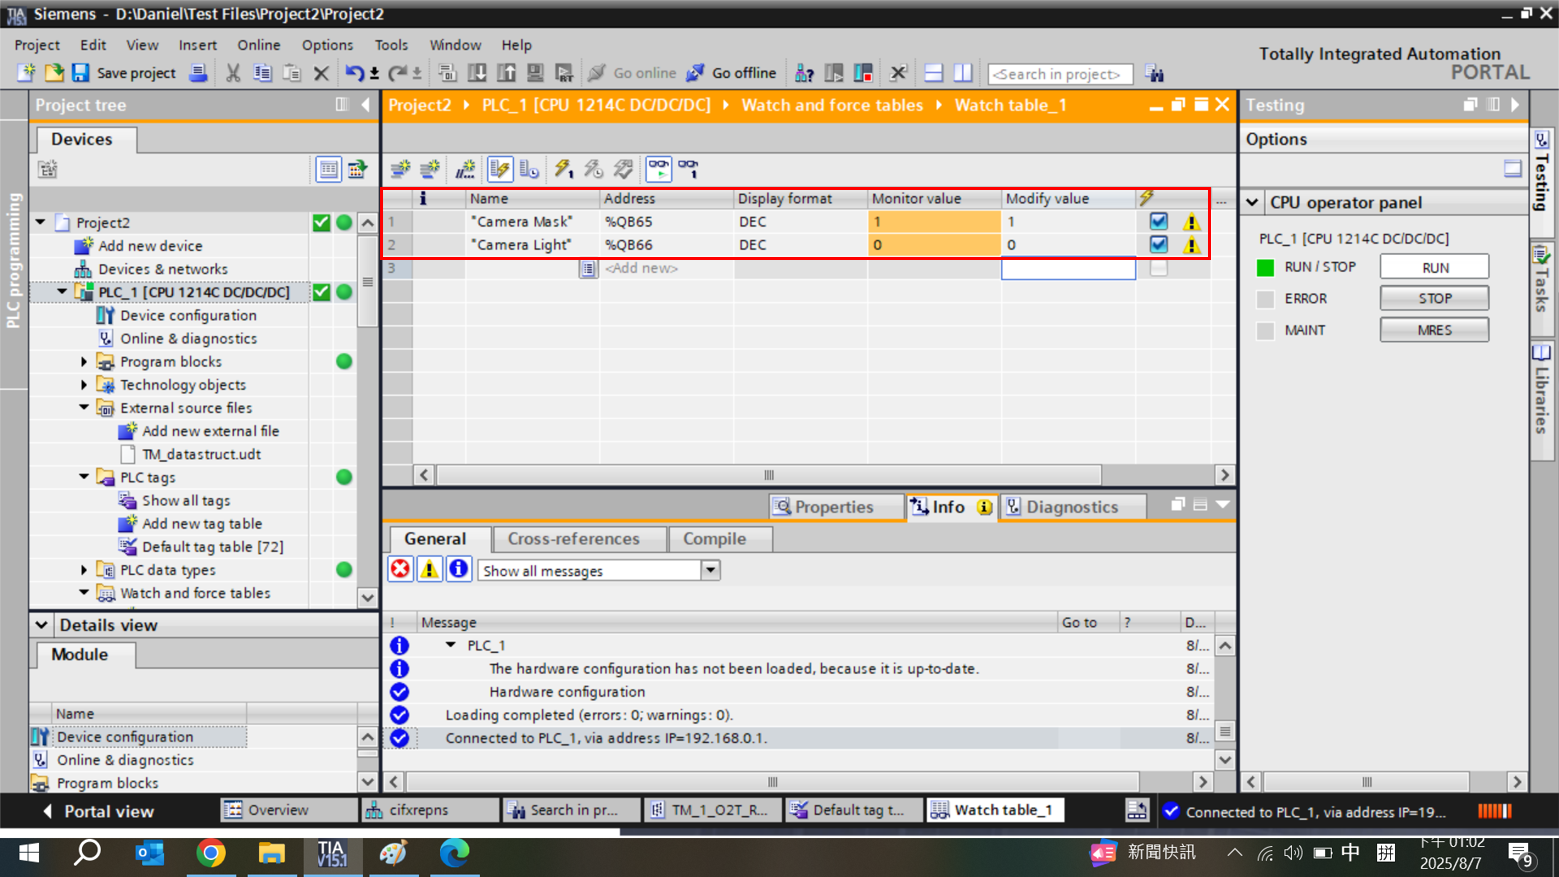This screenshot has height=877, width=1559.
Task: Click the Insert row icon in watch table
Action: coord(400,169)
